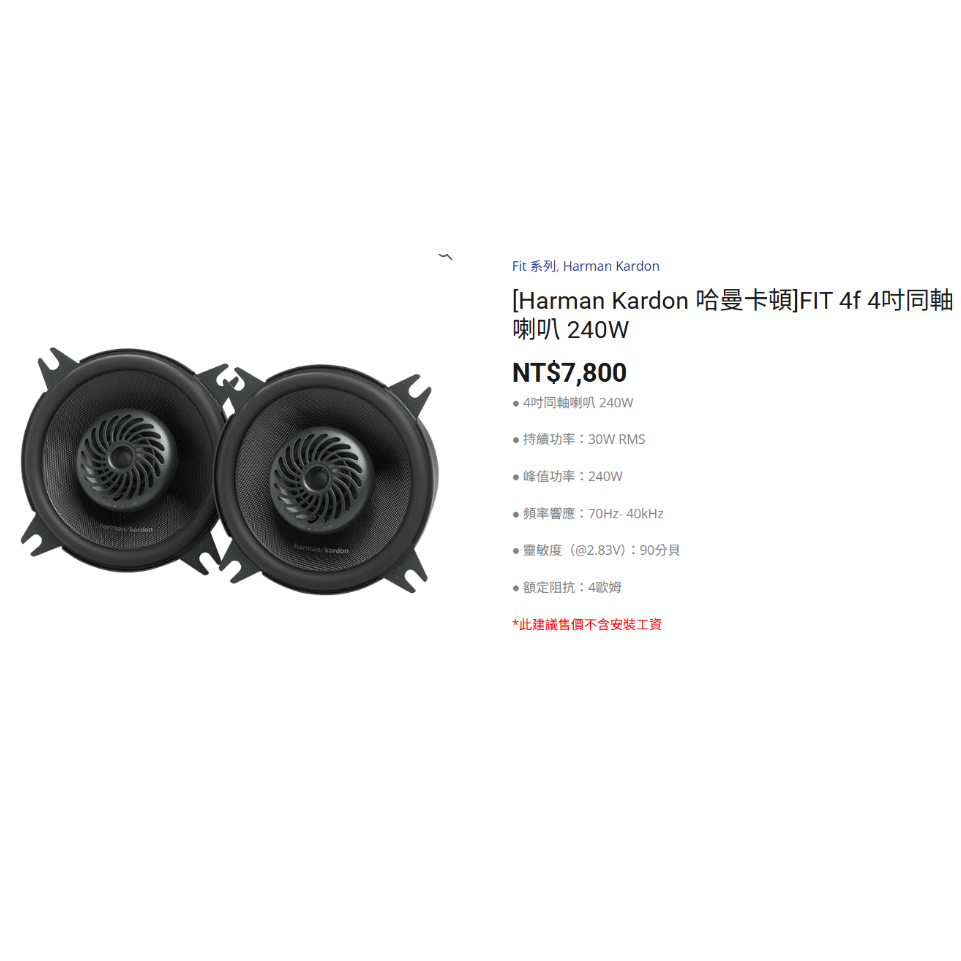Image resolution: width=961 pixels, height=961 pixels.
Task: Click the small zoom mark above product image
Action: coord(446,256)
